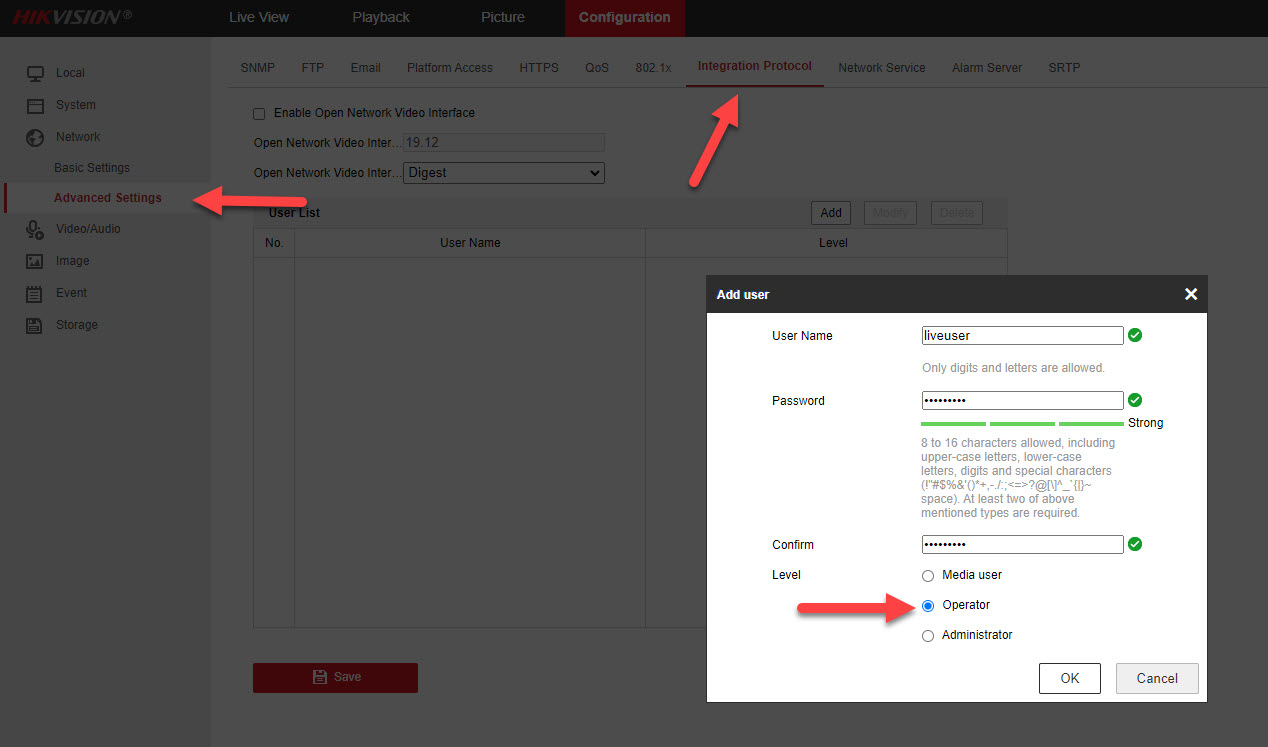Open the HTTPS settings tab
Screen dimensions: 1268x747
click(539, 68)
